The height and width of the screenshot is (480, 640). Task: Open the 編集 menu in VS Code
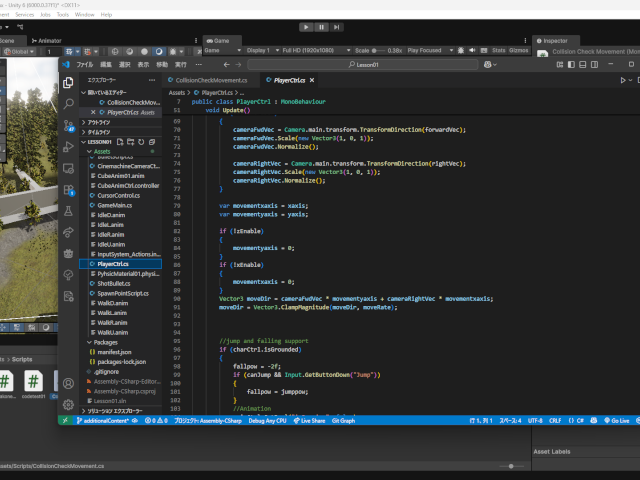pyautogui.click(x=106, y=64)
